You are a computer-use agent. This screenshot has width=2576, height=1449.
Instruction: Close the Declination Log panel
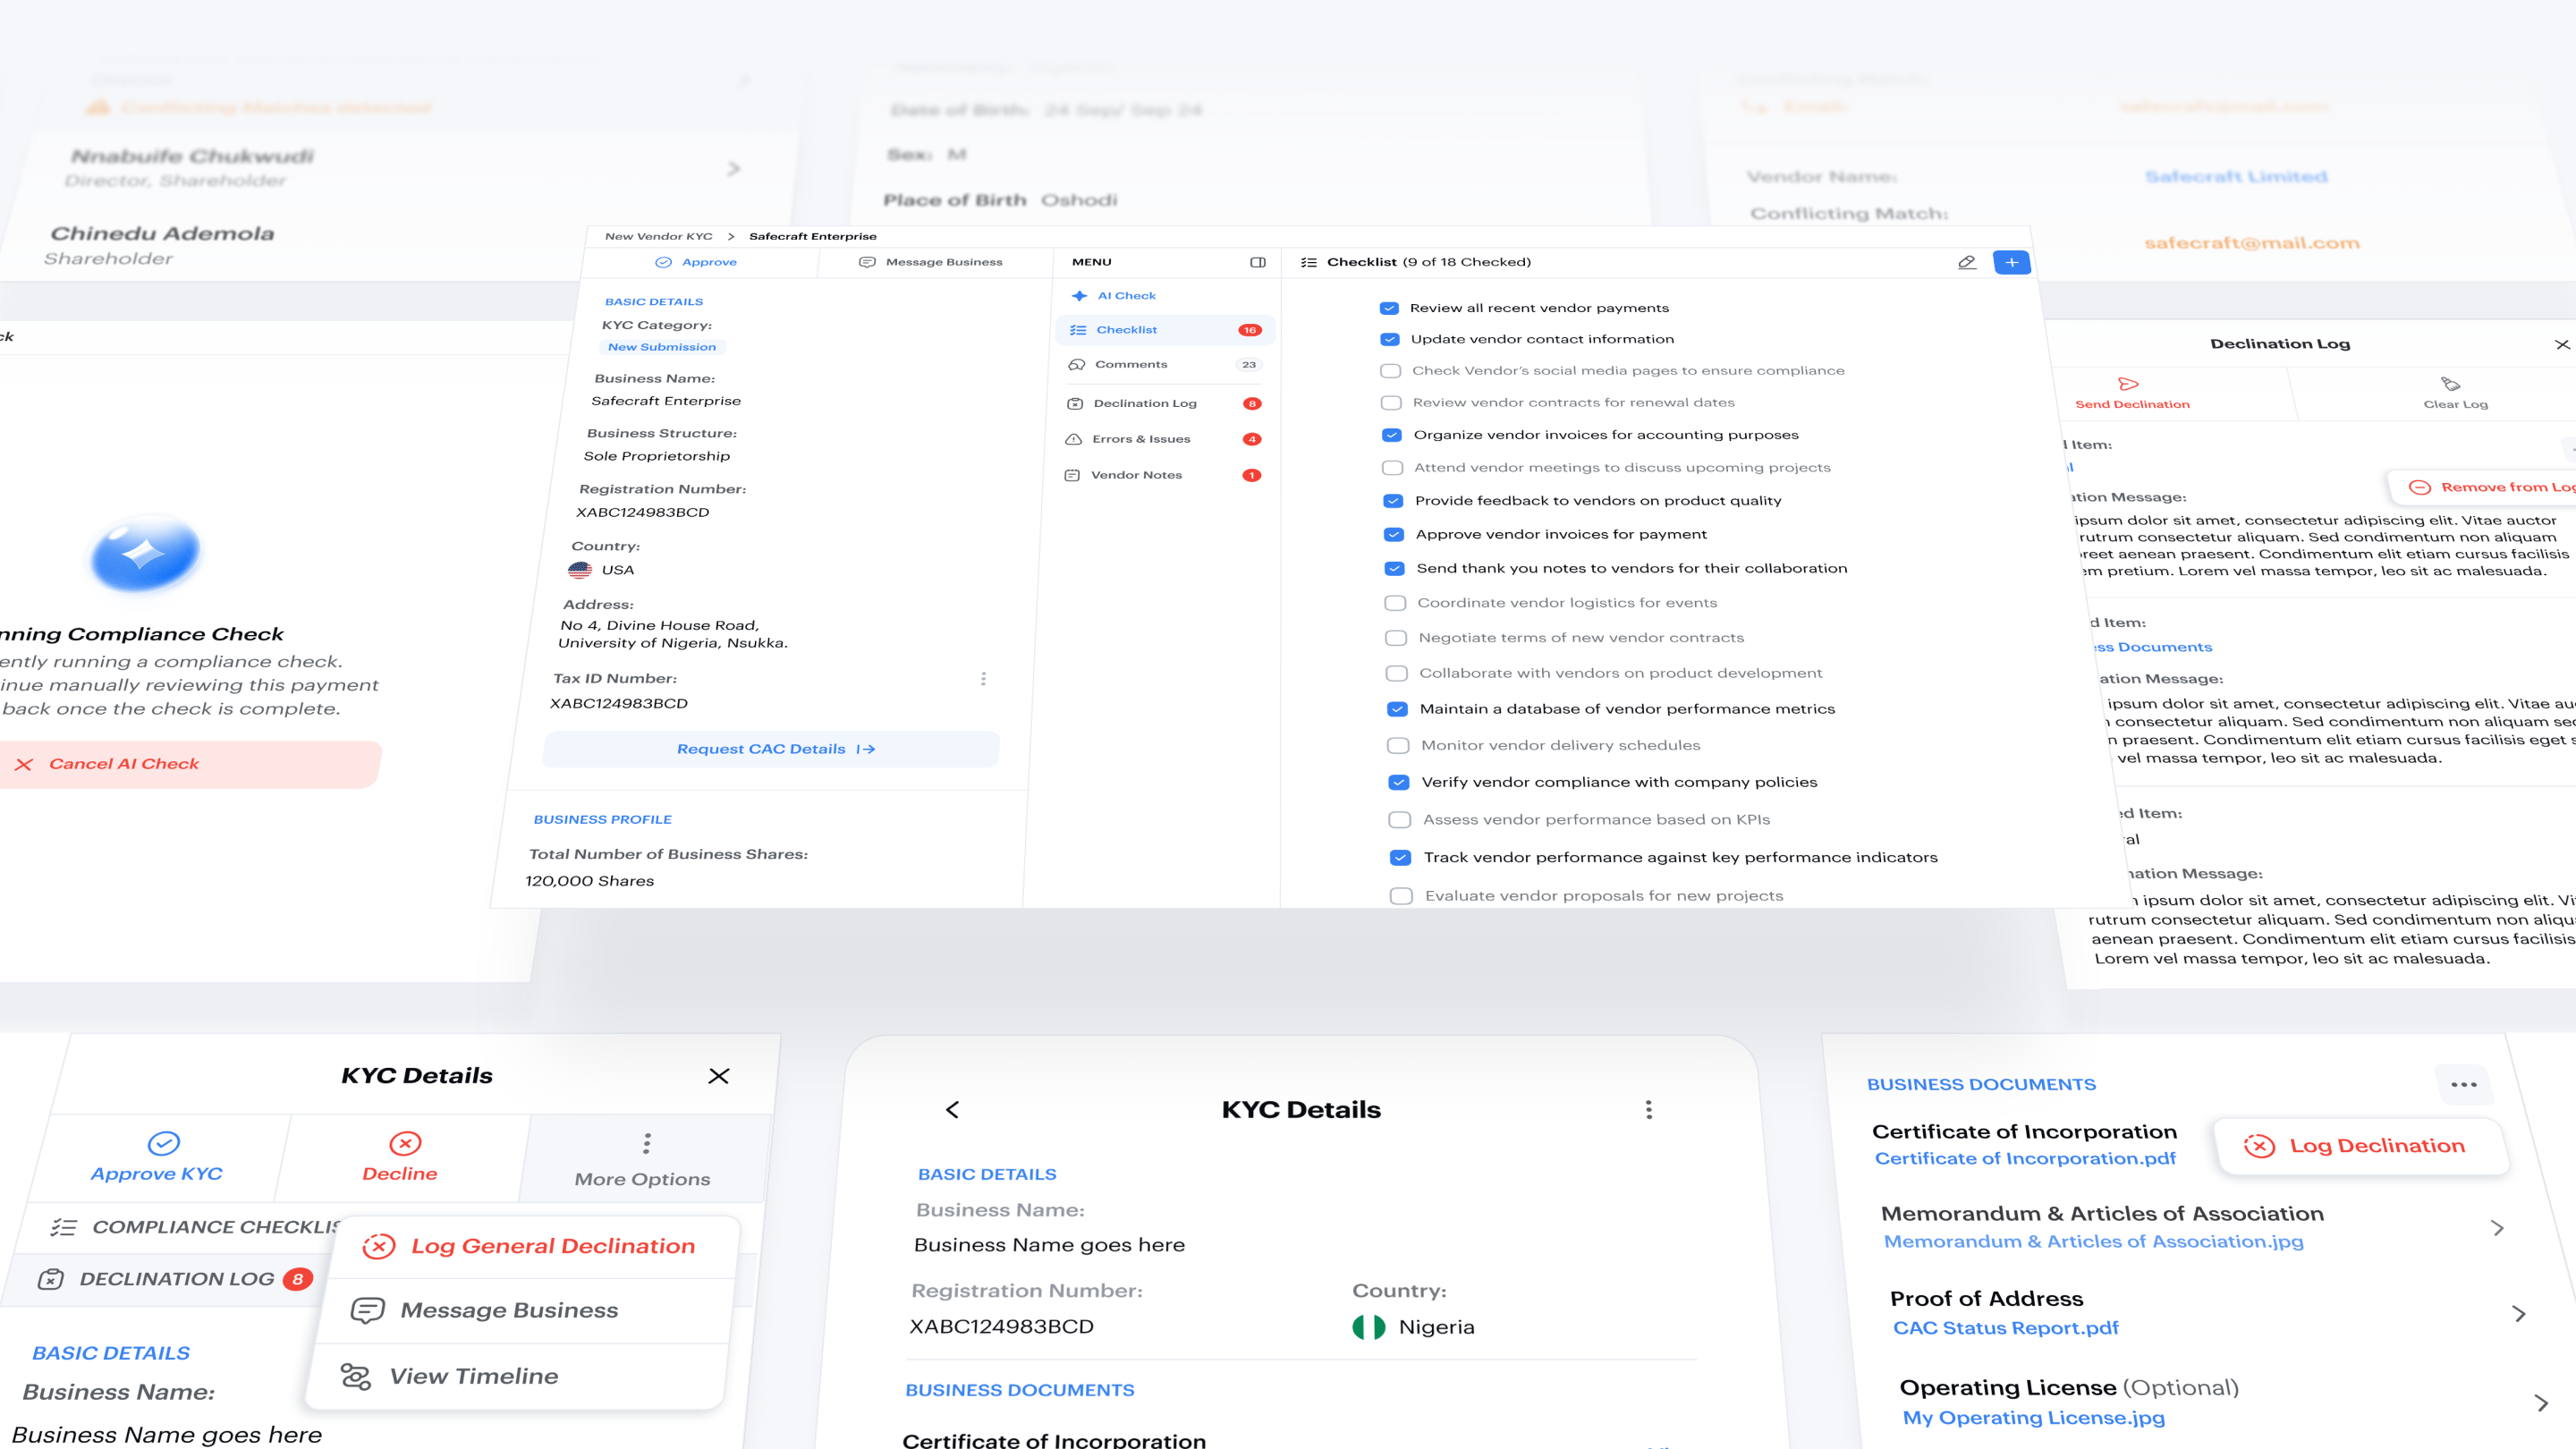click(x=2562, y=344)
